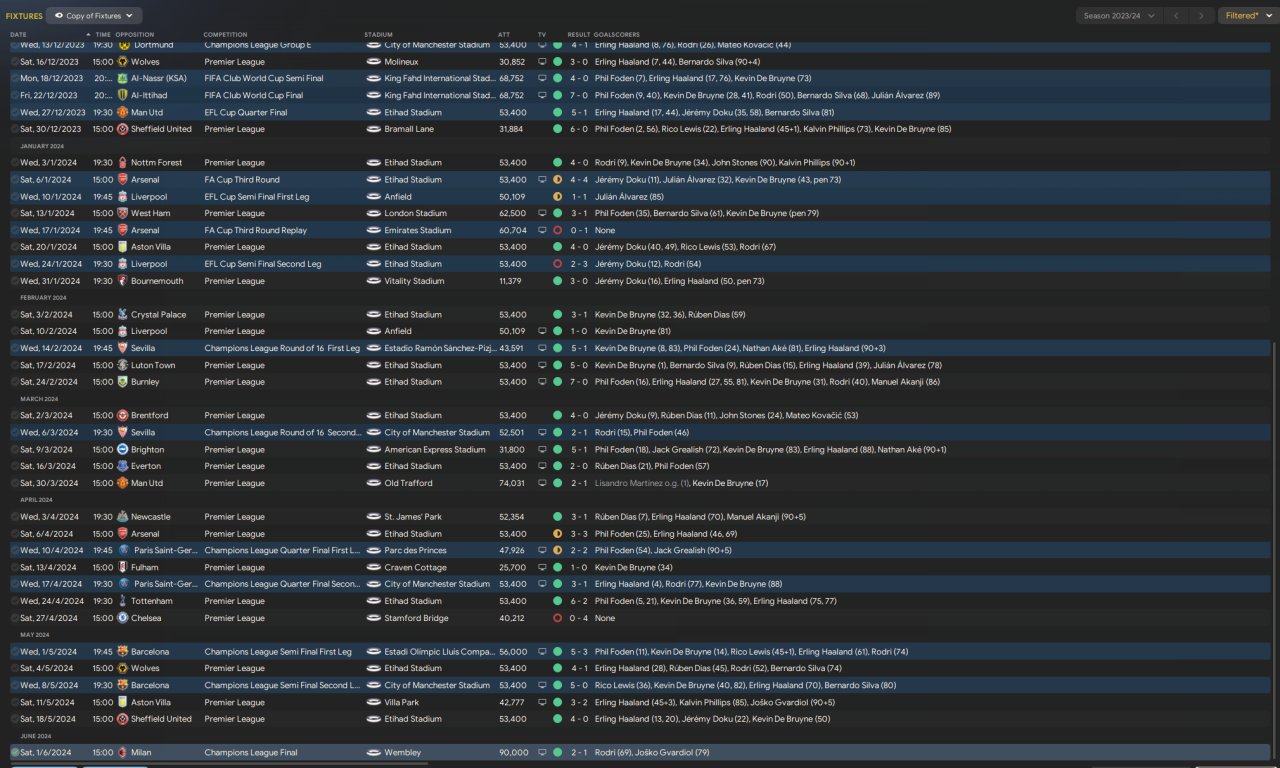Click the 74,031 attendance value
The width and height of the screenshot is (1280, 768).
(512, 483)
